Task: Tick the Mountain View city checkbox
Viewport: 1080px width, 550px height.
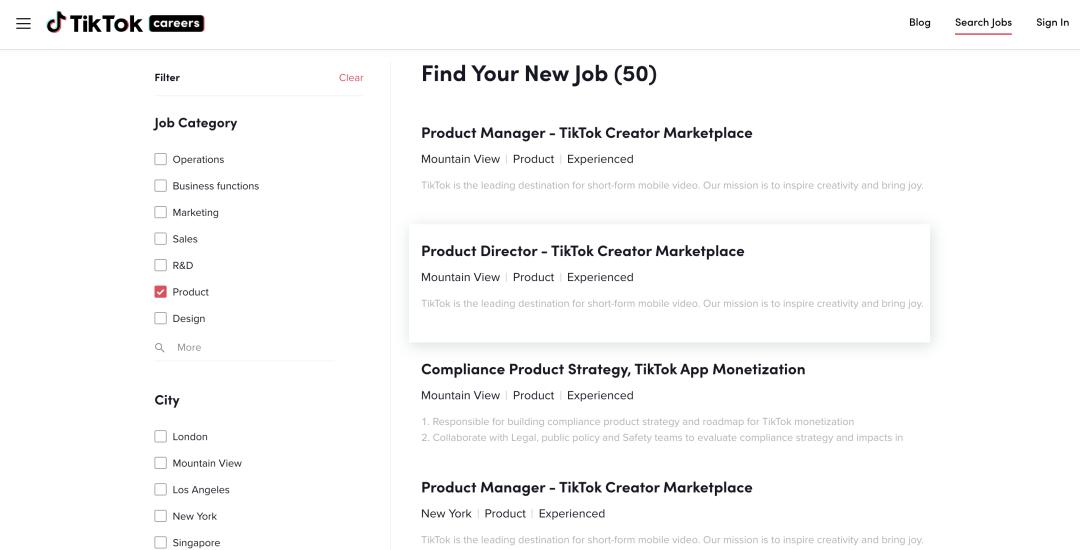Action: 161,463
